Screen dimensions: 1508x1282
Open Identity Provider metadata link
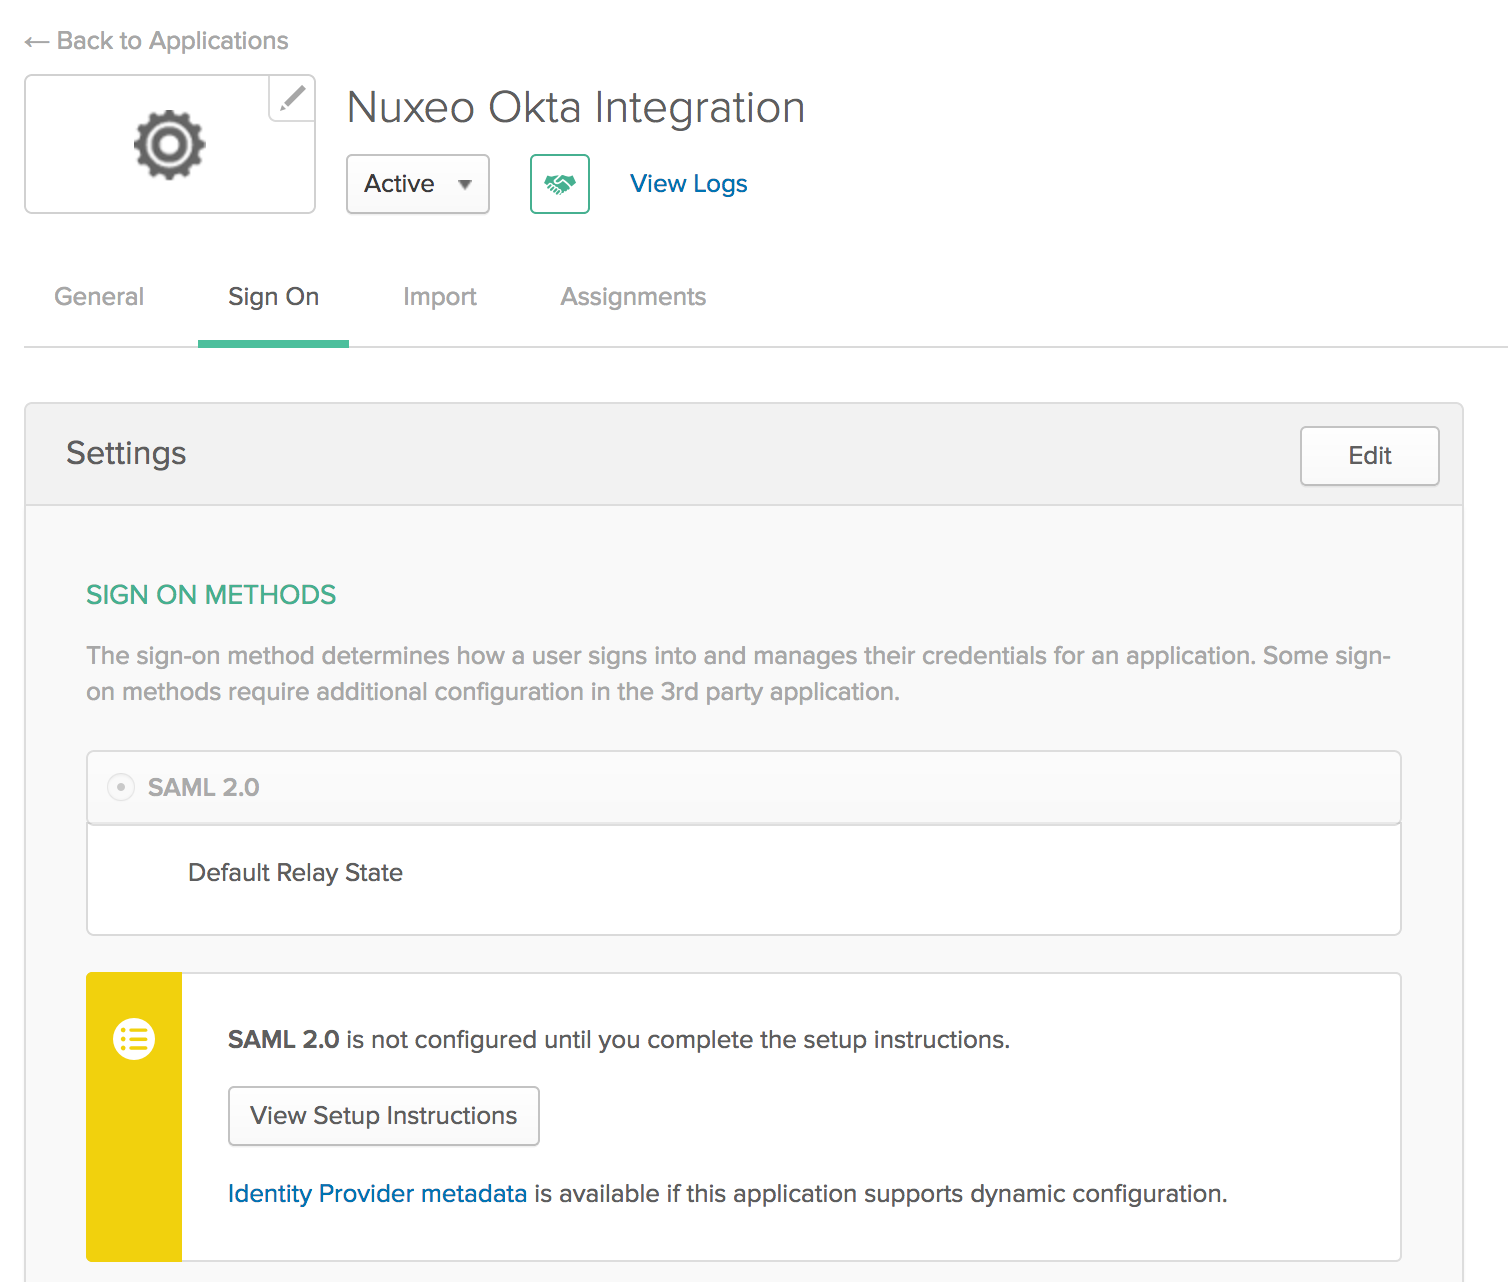coord(377,1194)
